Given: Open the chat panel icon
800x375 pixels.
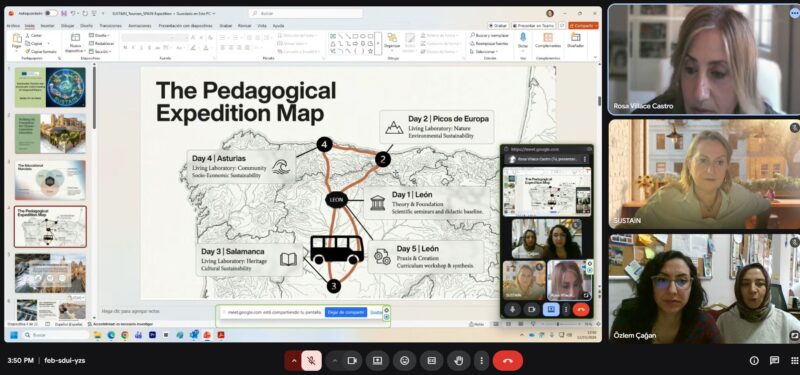Looking at the screenshot, I should tap(774, 361).
